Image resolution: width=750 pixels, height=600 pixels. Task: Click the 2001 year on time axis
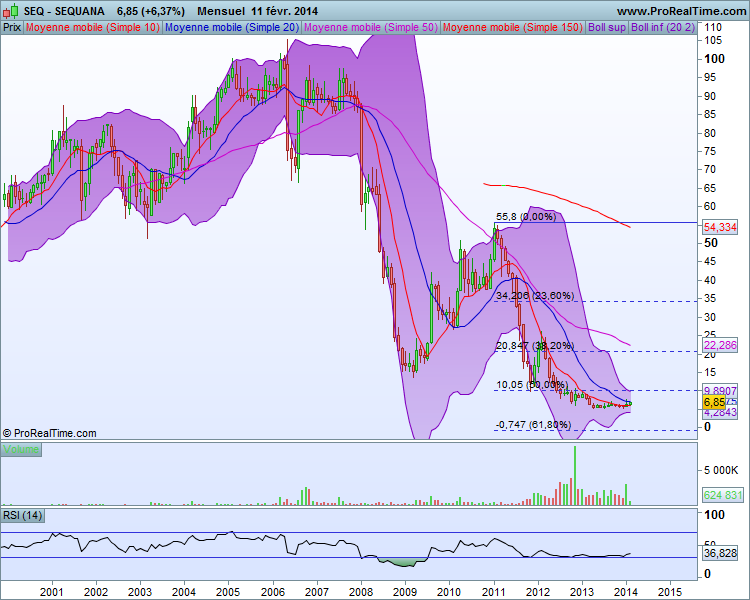[52, 592]
